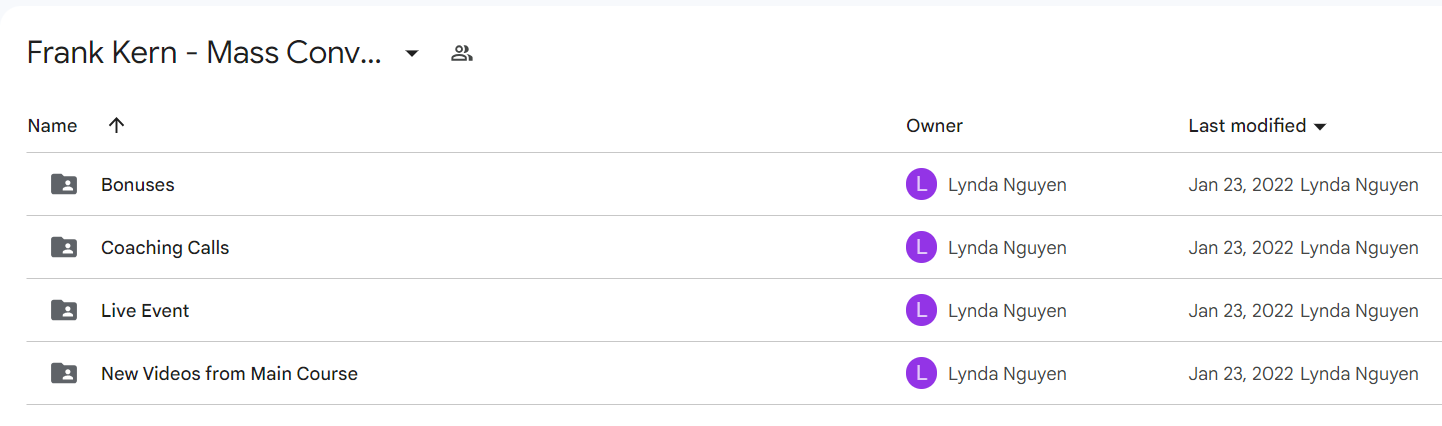Screen dimensions: 1442x426
Task: Click the Live Event shared folder icon
Action: click(64, 310)
